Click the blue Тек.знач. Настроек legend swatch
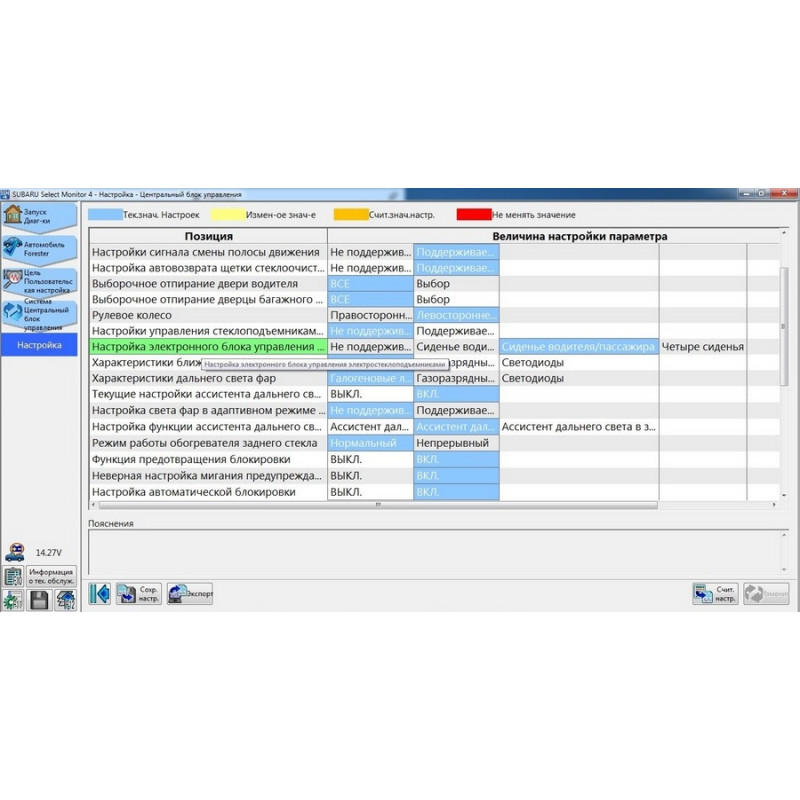The width and height of the screenshot is (800, 800). coord(104,214)
